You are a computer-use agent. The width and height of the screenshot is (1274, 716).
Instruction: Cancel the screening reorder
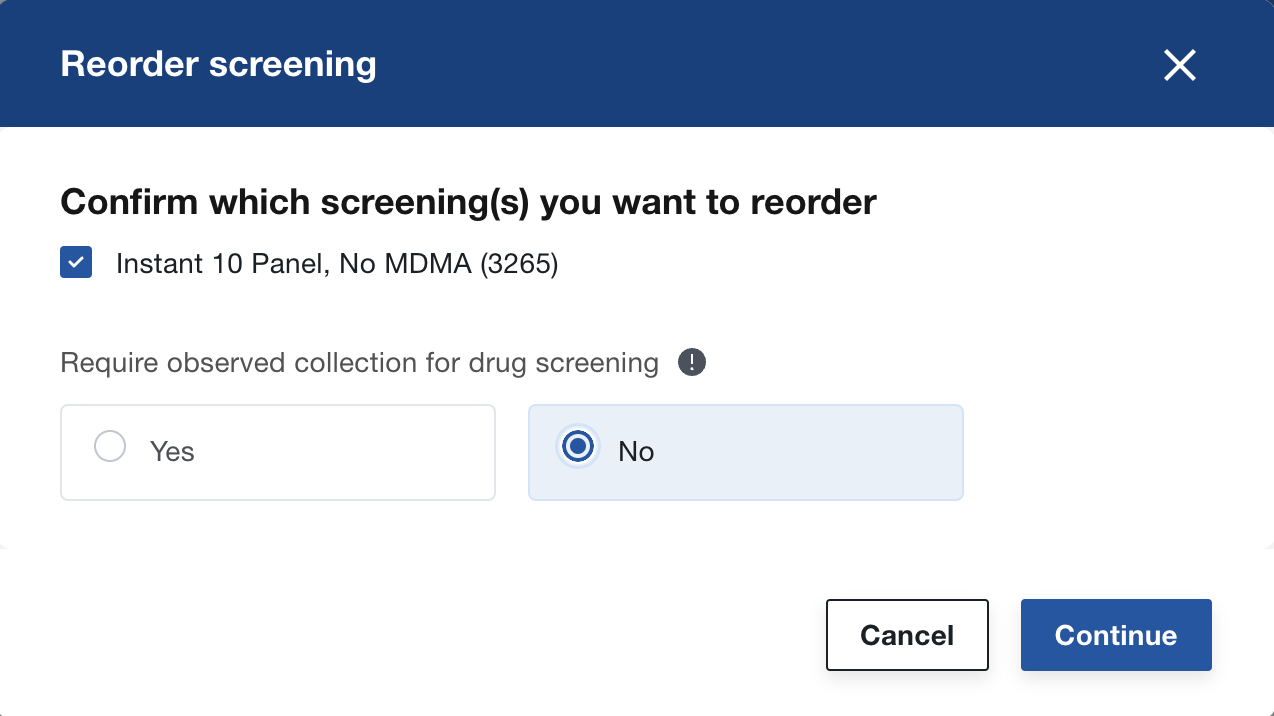[x=907, y=635]
